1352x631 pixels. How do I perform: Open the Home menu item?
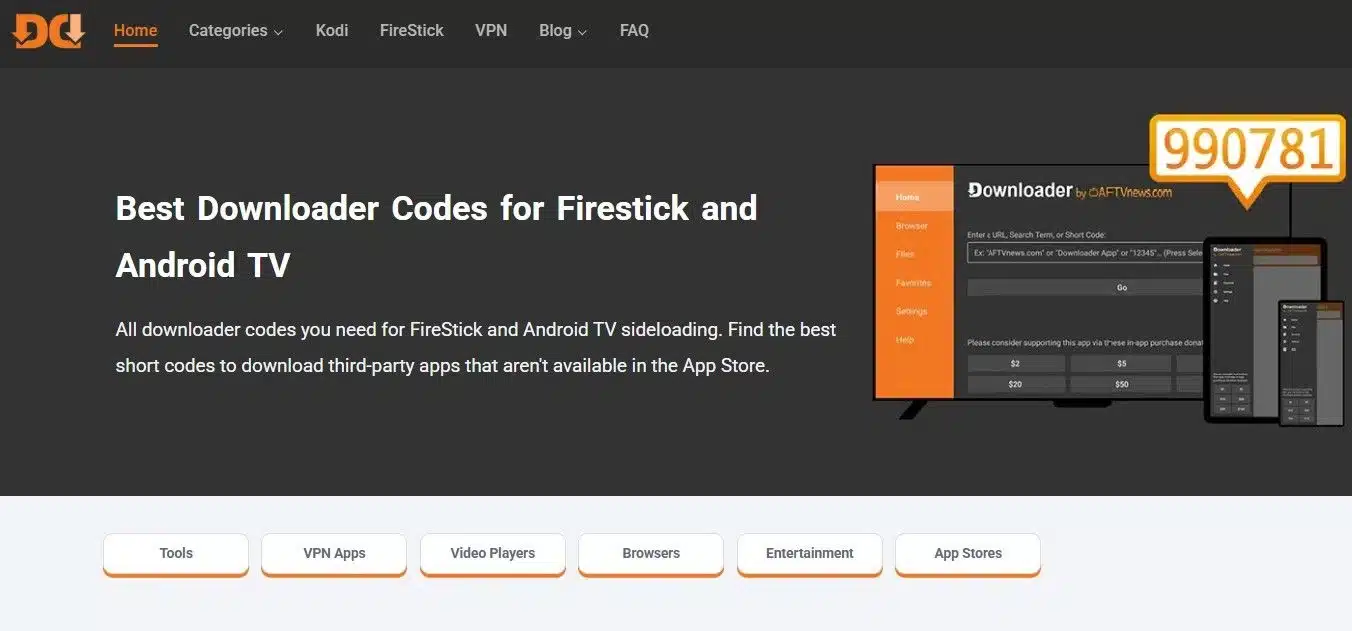[135, 30]
